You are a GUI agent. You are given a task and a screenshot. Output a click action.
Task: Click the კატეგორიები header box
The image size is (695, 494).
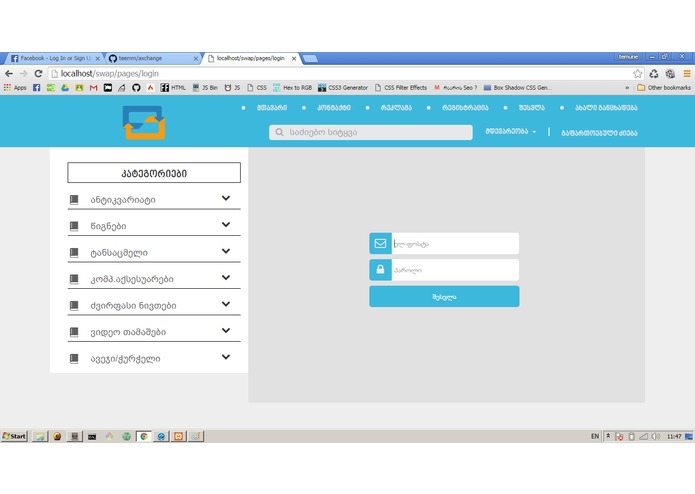[x=154, y=172]
